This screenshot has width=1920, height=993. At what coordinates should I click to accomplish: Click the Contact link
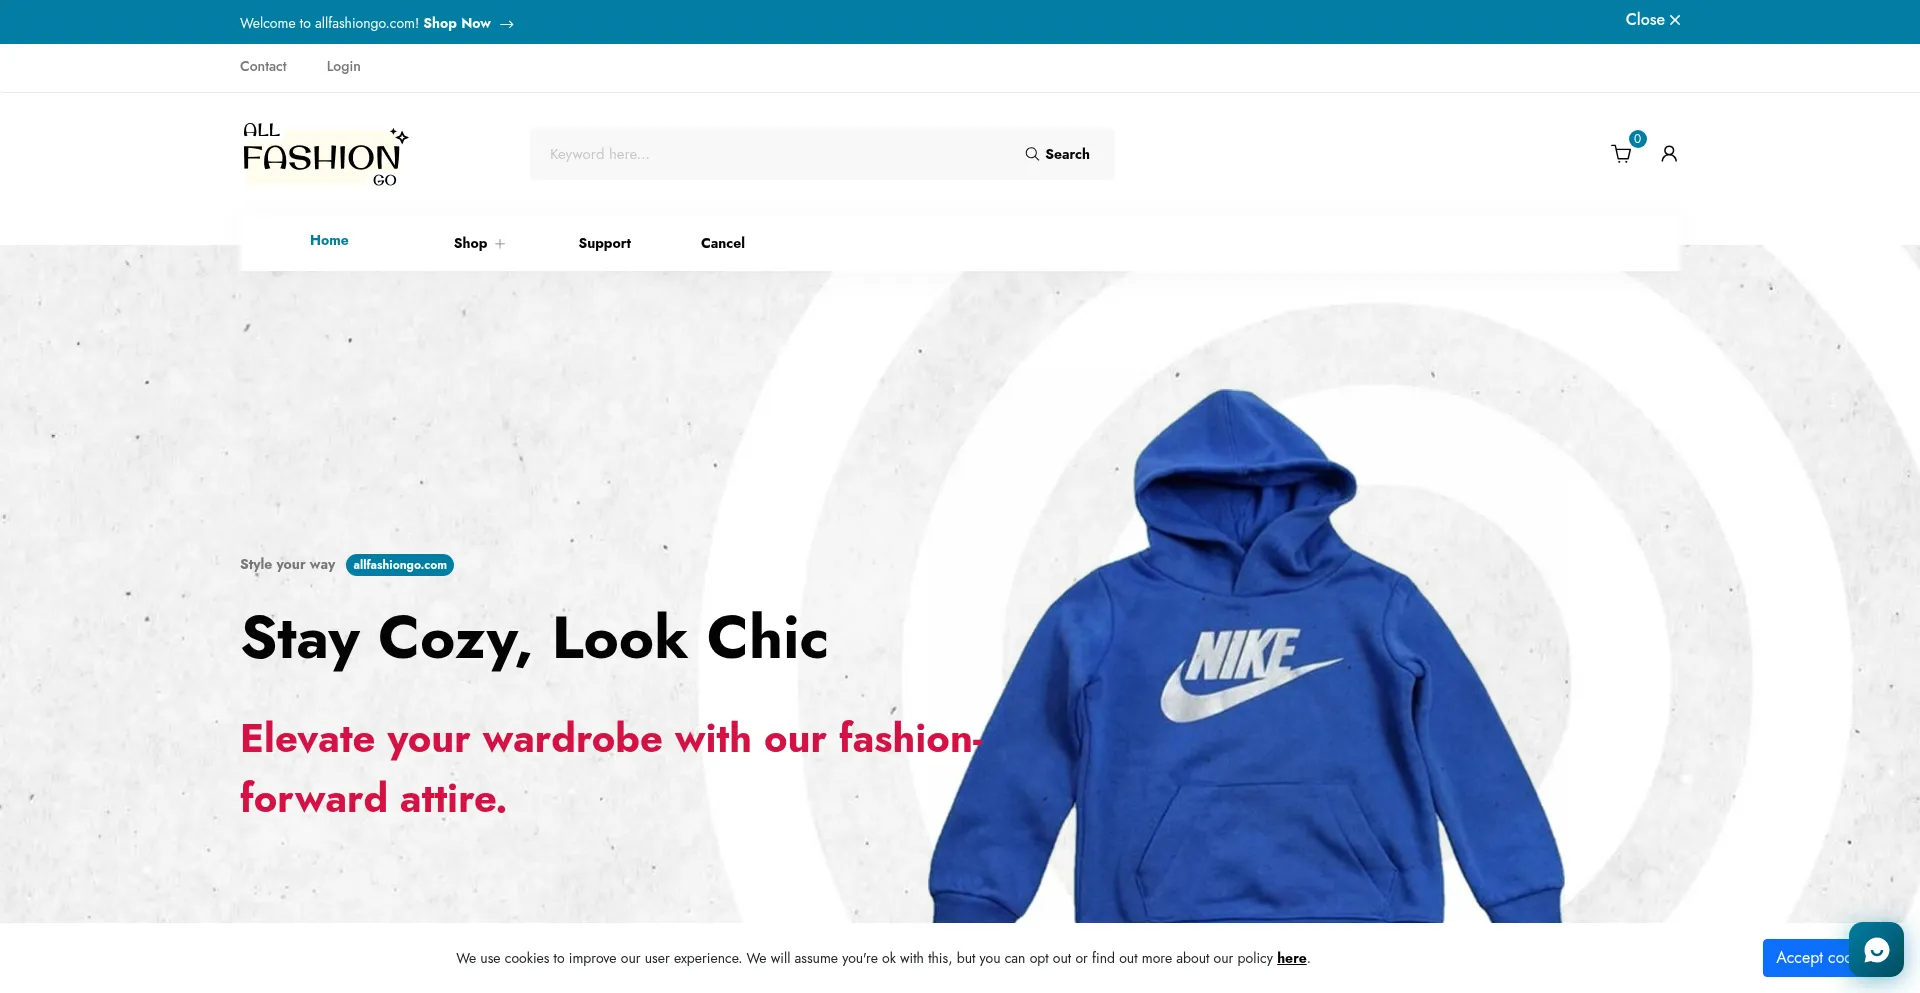[263, 66]
